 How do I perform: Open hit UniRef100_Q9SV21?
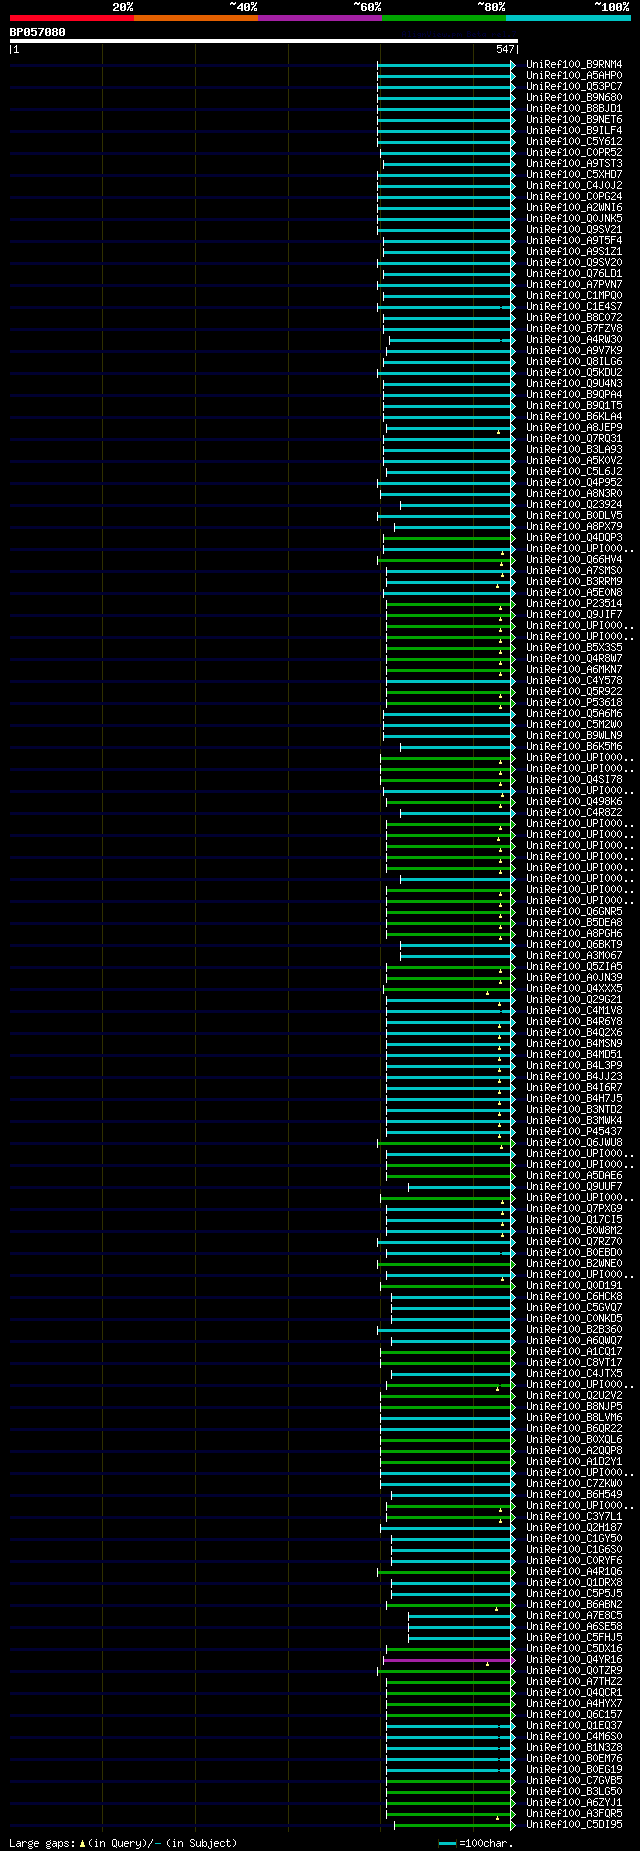pos(574,229)
